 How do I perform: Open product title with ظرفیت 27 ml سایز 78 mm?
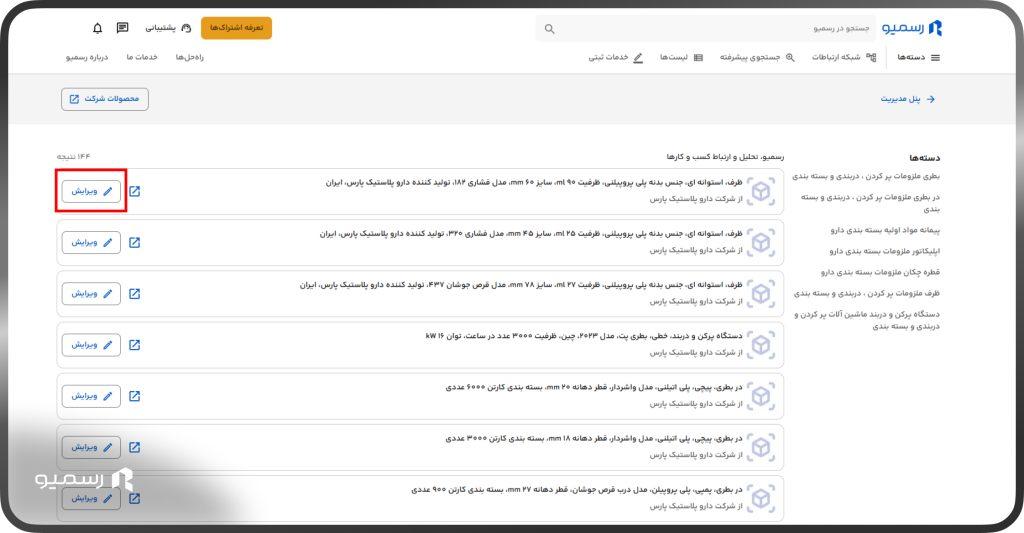521,285
